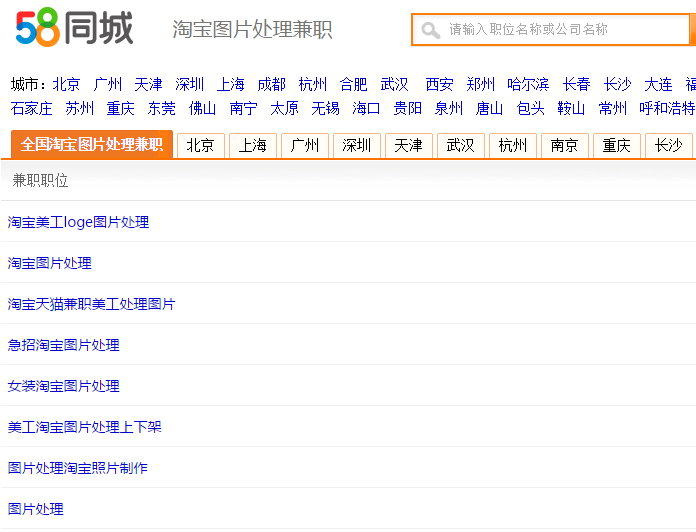
Task: Choose 哈尔滨 in the city list
Action: click(x=528, y=84)
